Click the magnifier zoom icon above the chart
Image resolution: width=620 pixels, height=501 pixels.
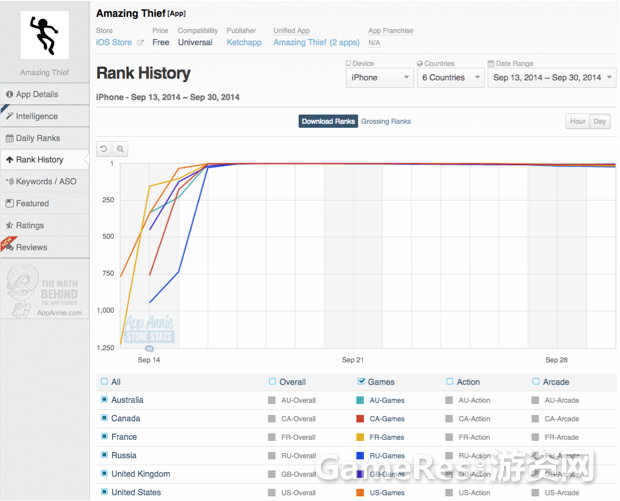pos(120,149)
